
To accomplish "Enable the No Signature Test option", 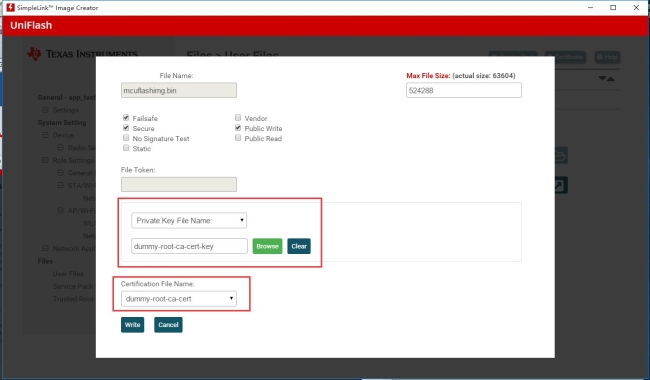I will click(x=126, y=138).
